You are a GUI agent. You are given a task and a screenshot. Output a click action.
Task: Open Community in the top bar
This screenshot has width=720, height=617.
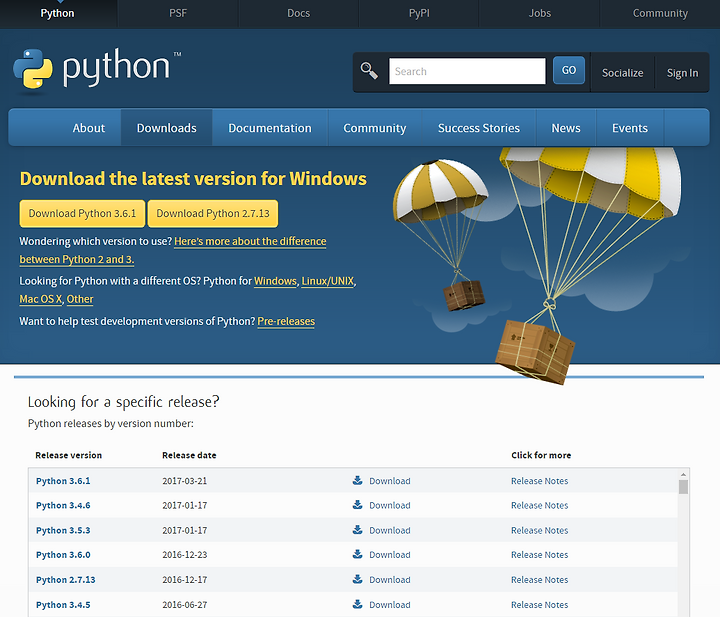[660, 13]
